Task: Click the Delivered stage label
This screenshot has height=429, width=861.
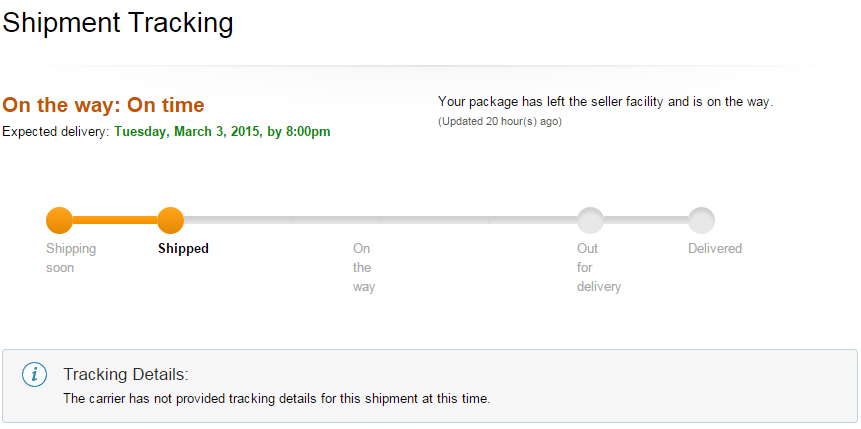Action: tap(715, 248)
